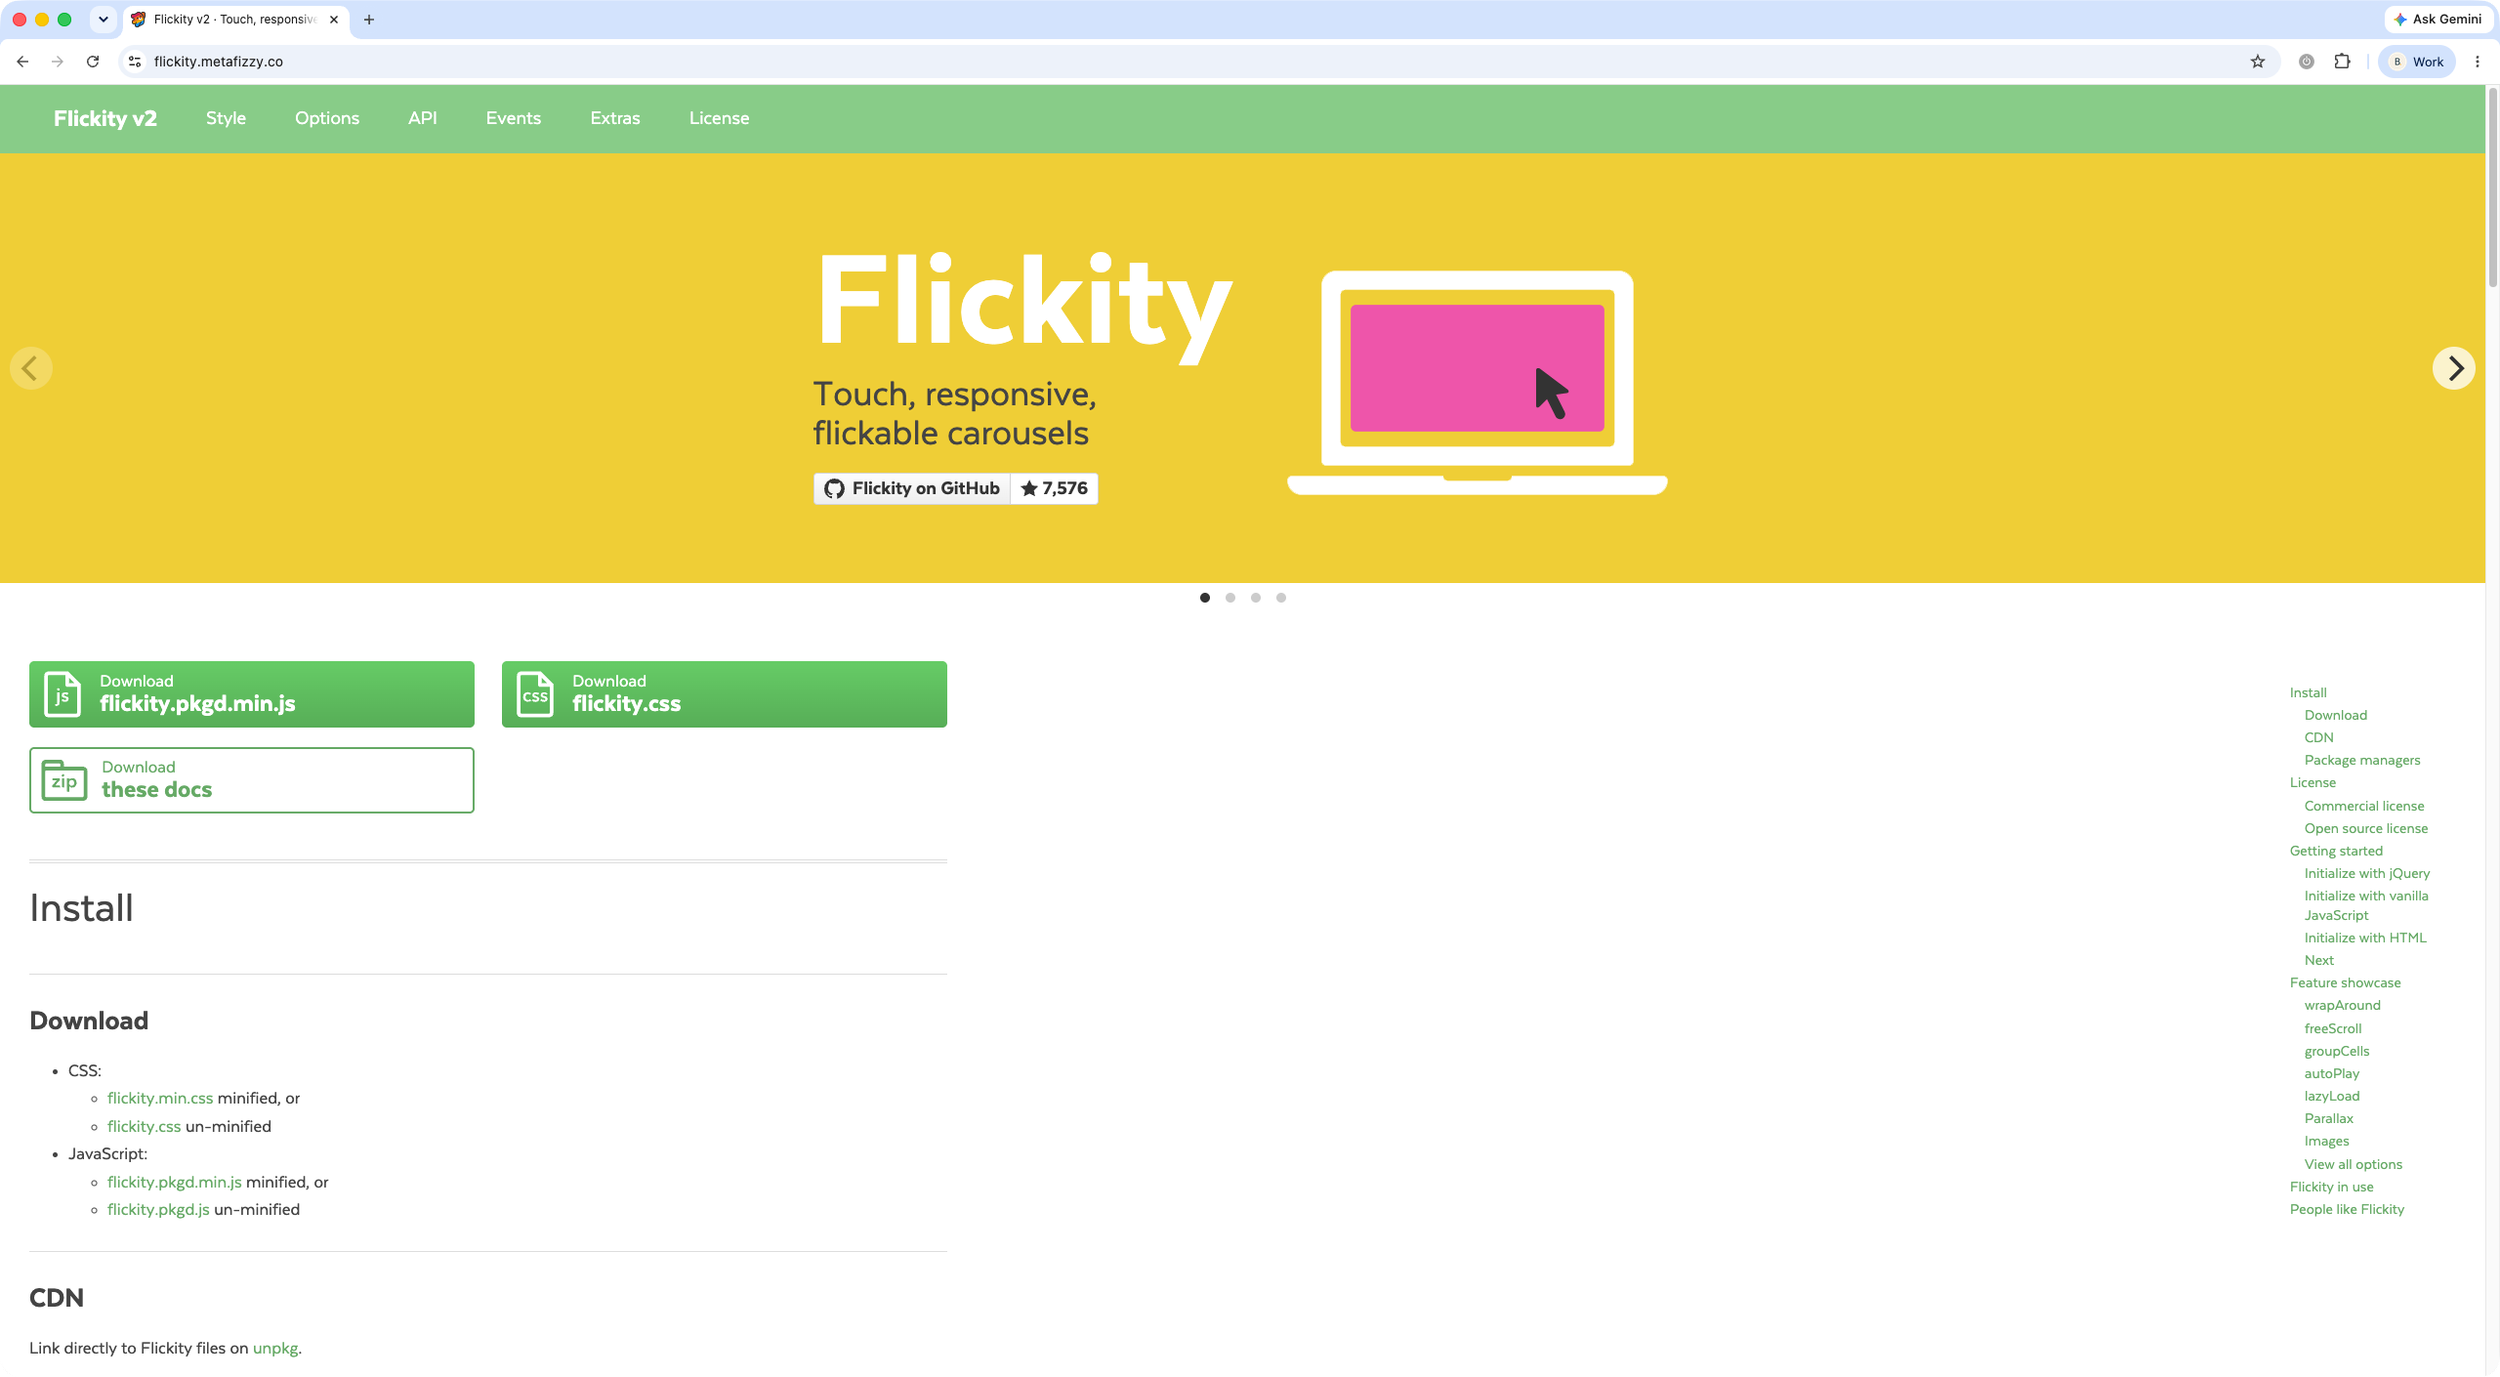Open the Flickity v2 home logo link
The height and width of the screenshot is (1377, 2500).
coord(105,118)
